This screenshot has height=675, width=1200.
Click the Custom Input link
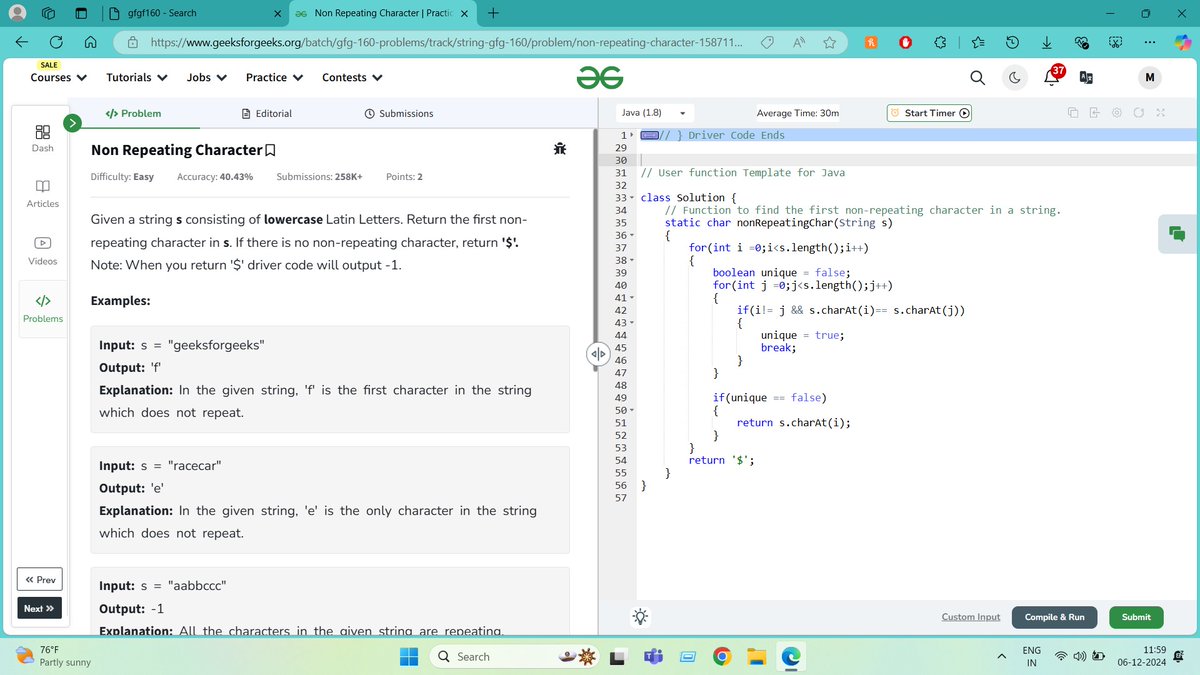coord(971,617)
